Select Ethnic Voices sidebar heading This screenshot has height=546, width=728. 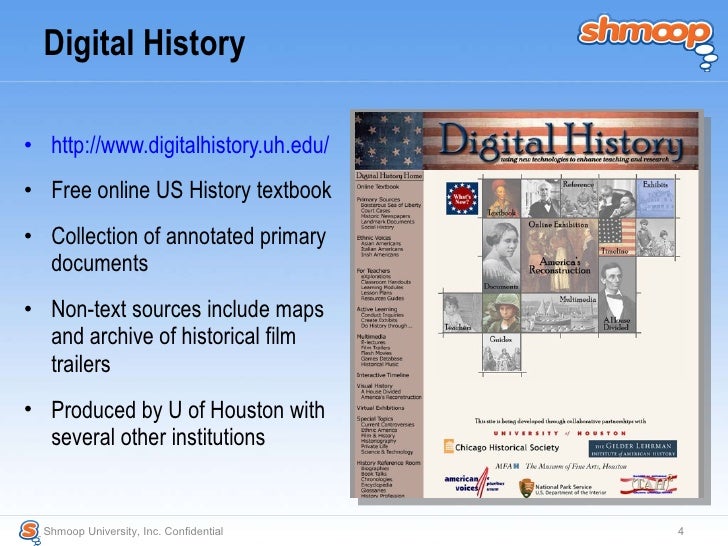(x=373, y=238)
